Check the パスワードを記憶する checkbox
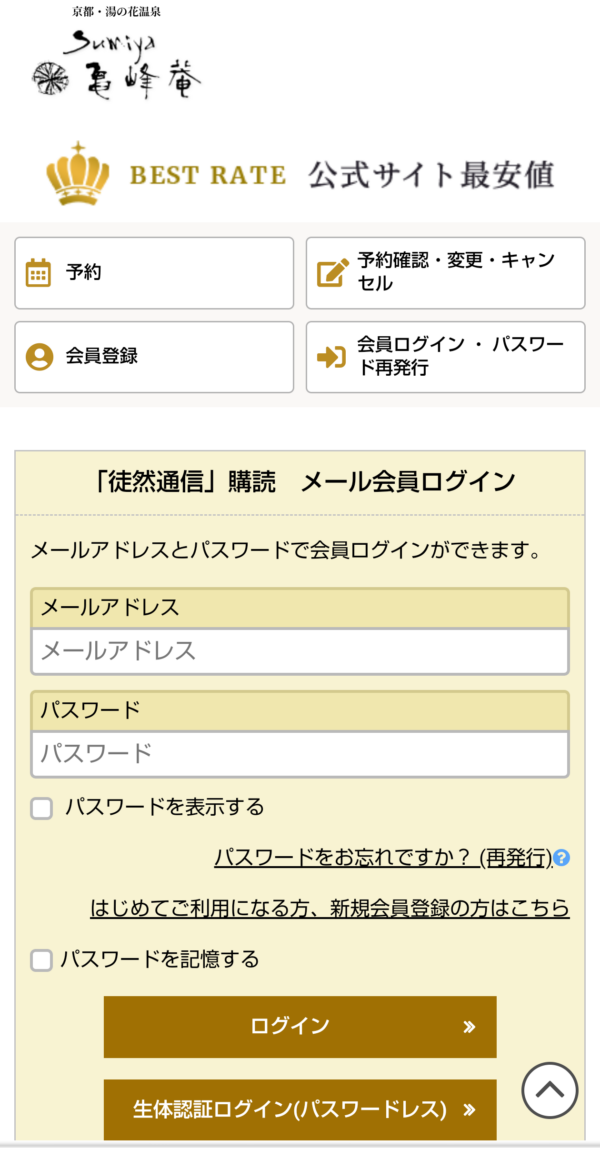 coord(42,960)
